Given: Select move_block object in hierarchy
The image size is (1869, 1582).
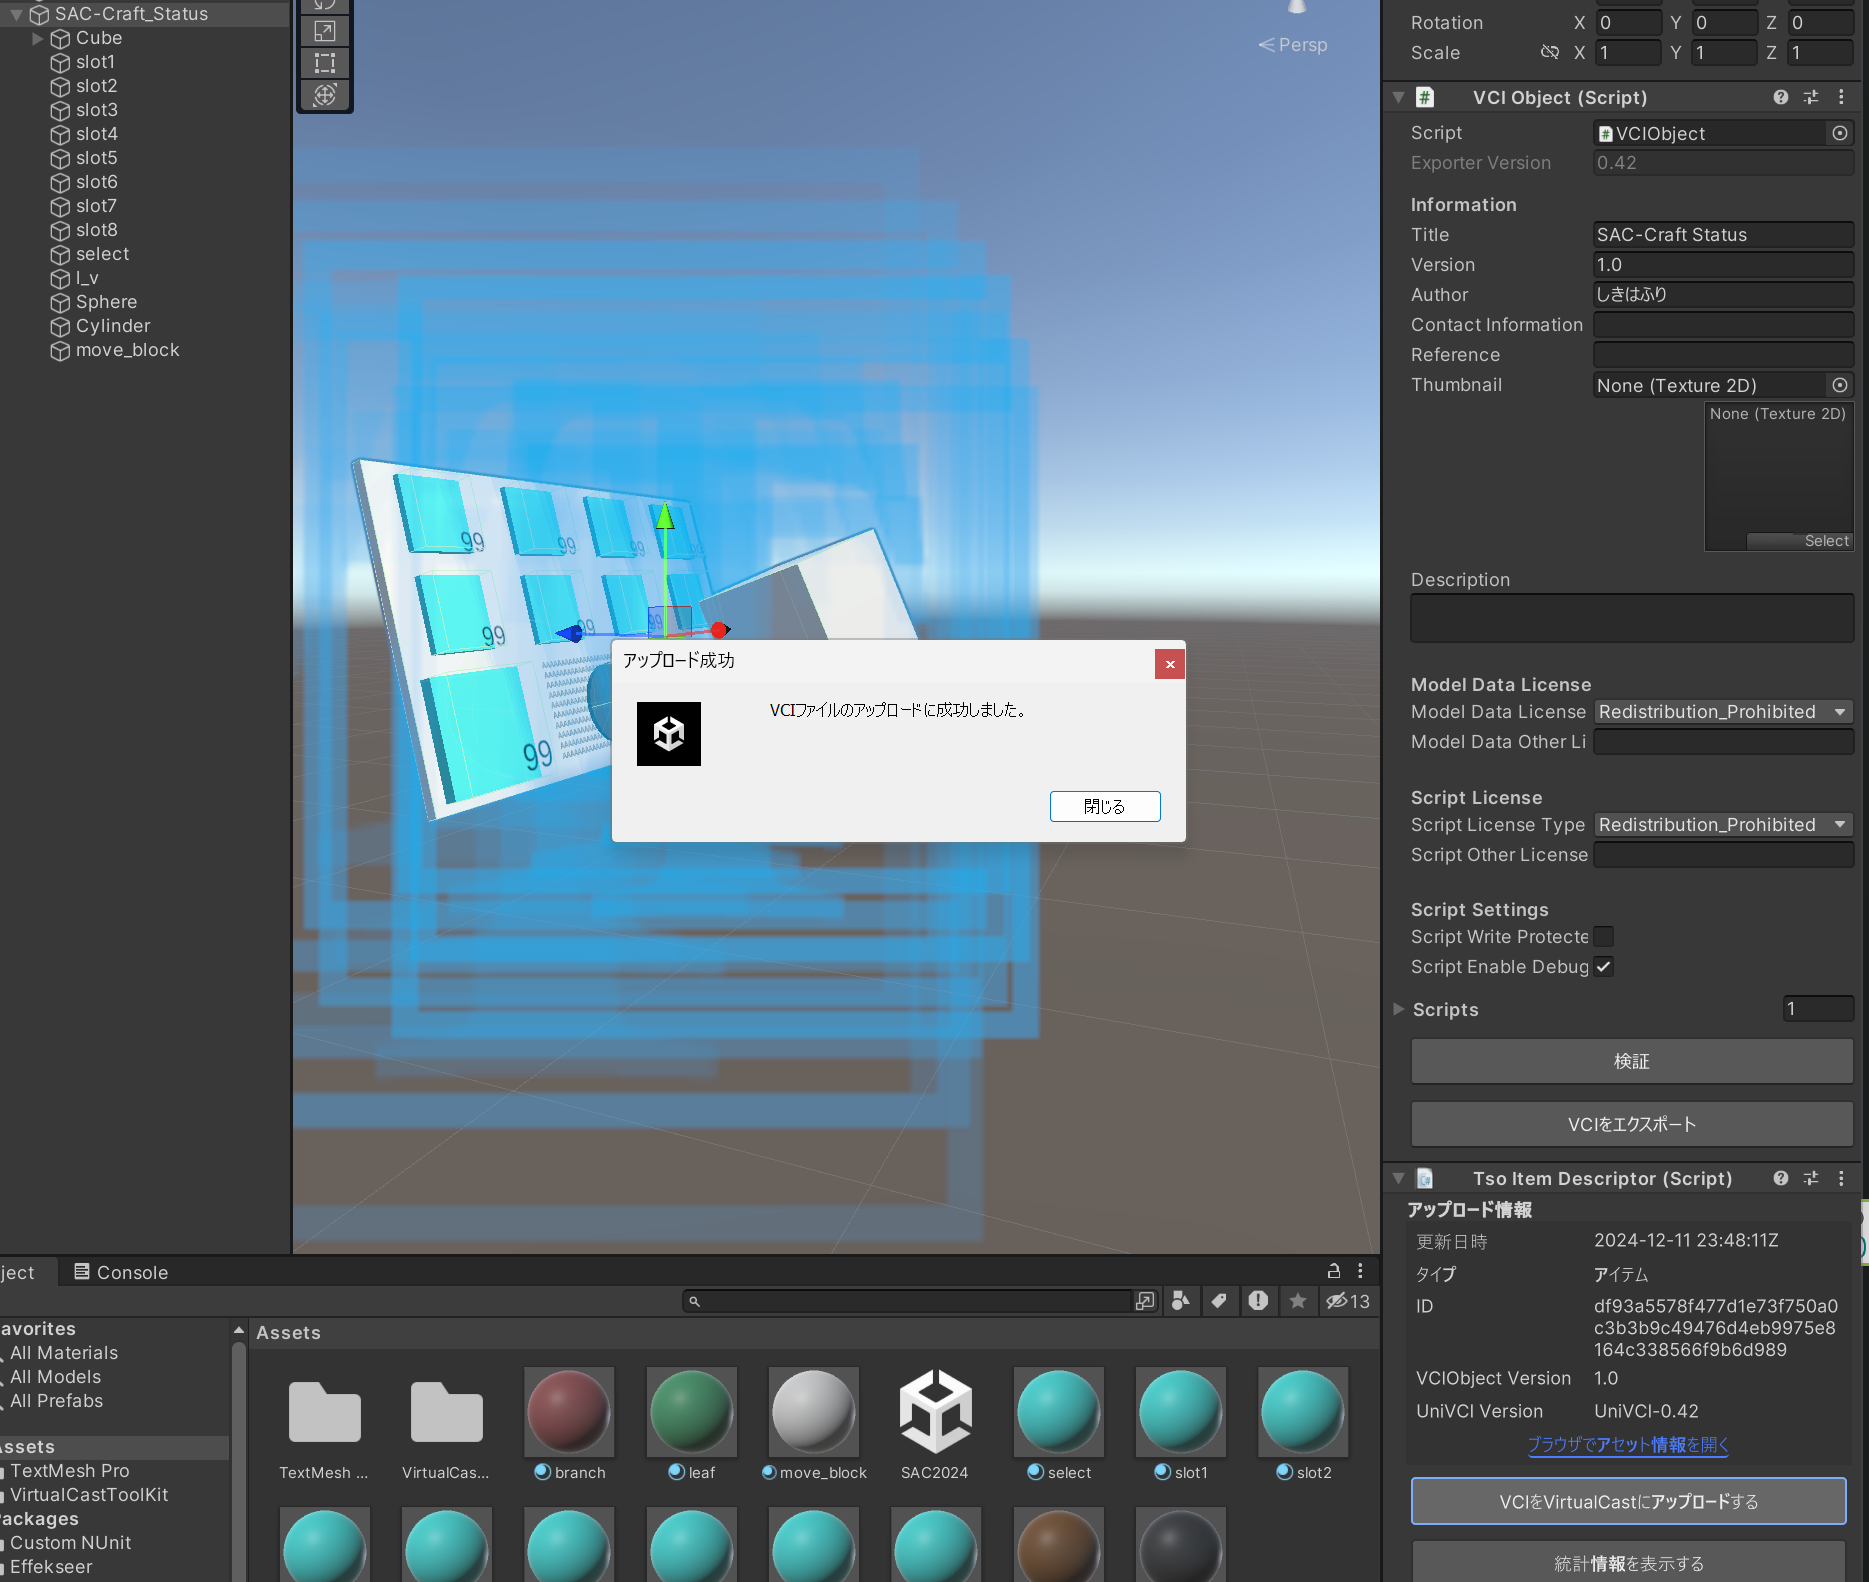Looking at the screenshot, I should coord(127,350).
